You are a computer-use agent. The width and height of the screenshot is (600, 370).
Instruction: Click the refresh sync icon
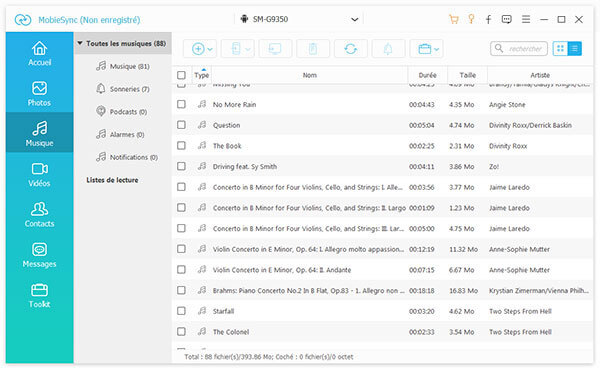tap(351, 49)
